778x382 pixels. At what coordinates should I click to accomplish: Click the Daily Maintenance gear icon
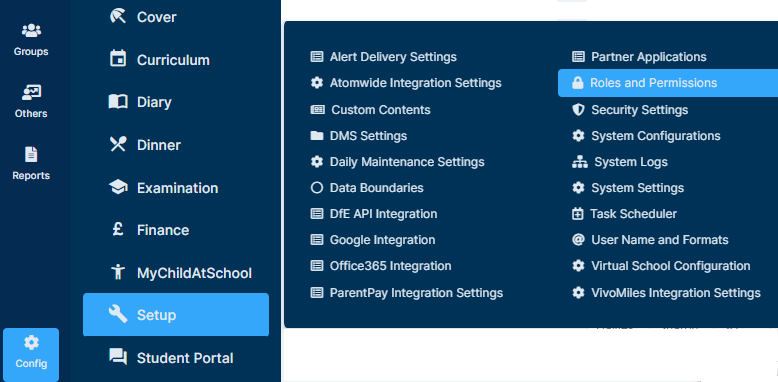[317, 161]
